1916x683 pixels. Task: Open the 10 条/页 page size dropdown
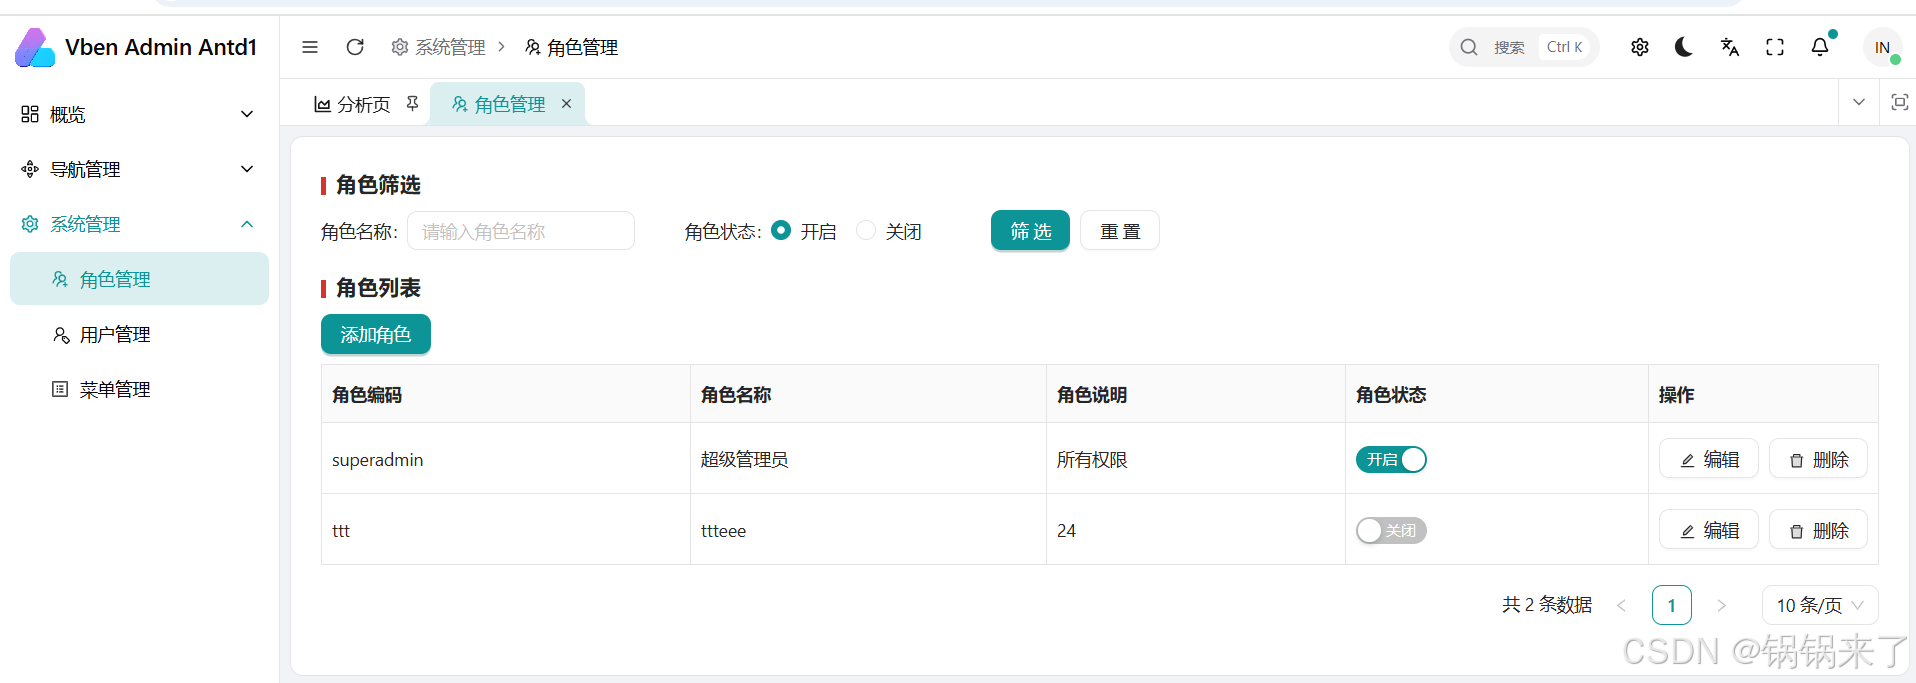1820,605
